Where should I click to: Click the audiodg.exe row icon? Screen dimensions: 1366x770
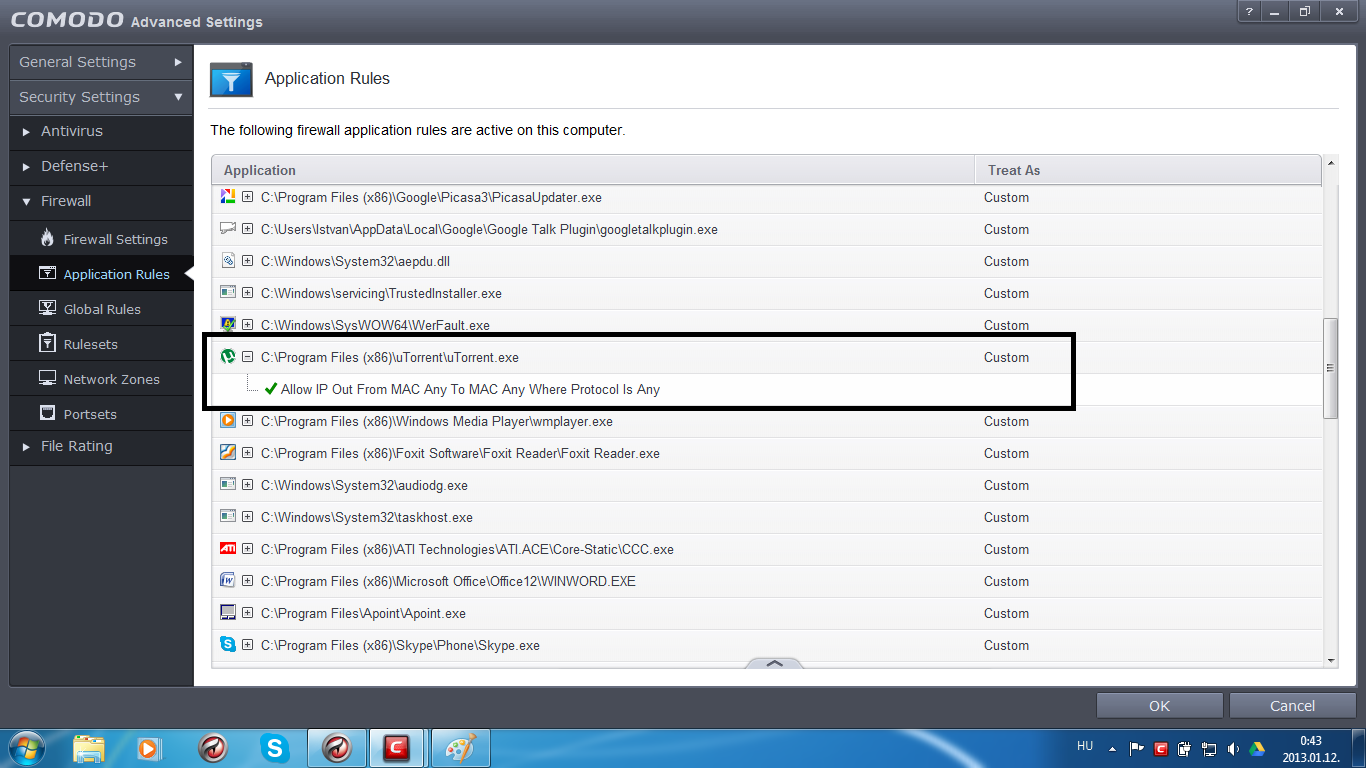(228, 485)
